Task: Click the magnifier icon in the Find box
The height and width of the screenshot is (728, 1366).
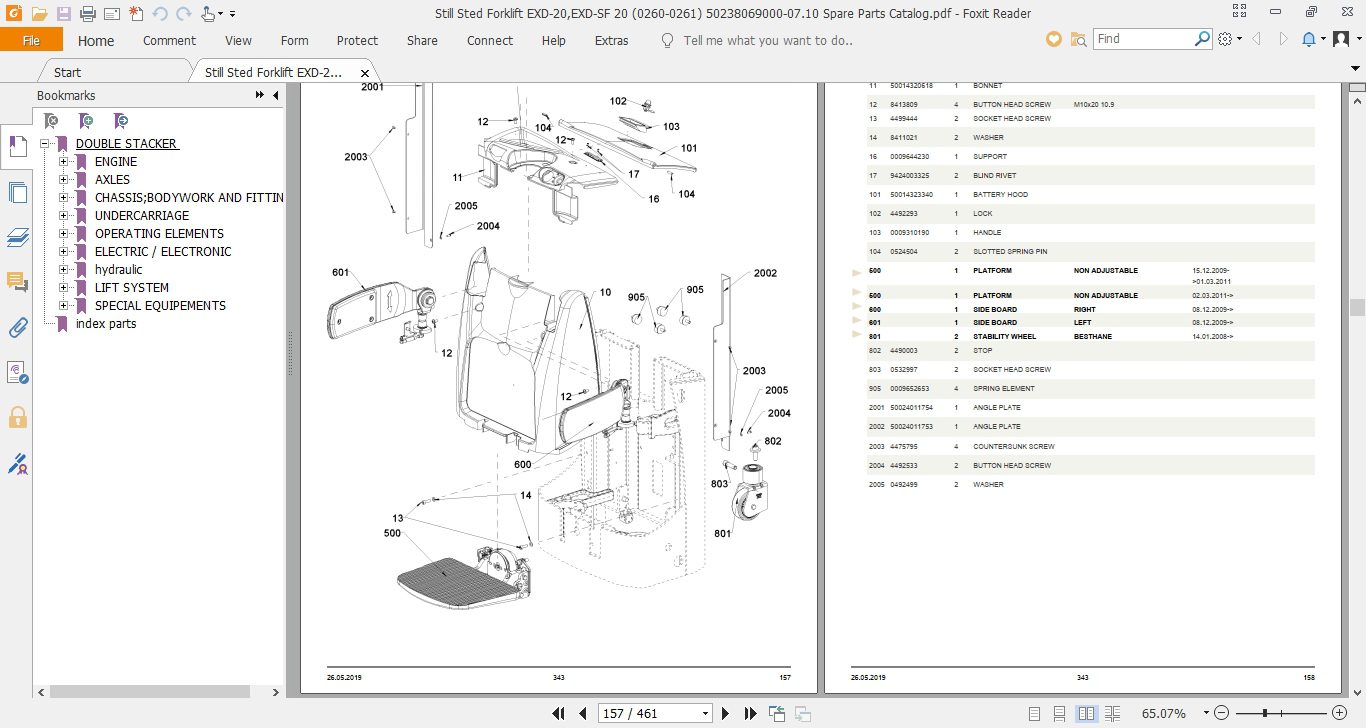Action: [1202, 39]
